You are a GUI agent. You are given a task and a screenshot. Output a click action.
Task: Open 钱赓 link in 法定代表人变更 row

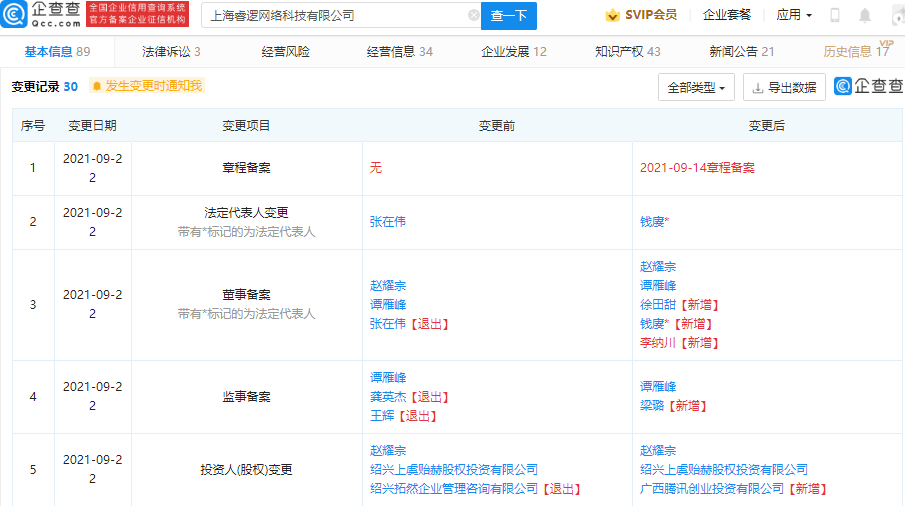tap(654, 222)
